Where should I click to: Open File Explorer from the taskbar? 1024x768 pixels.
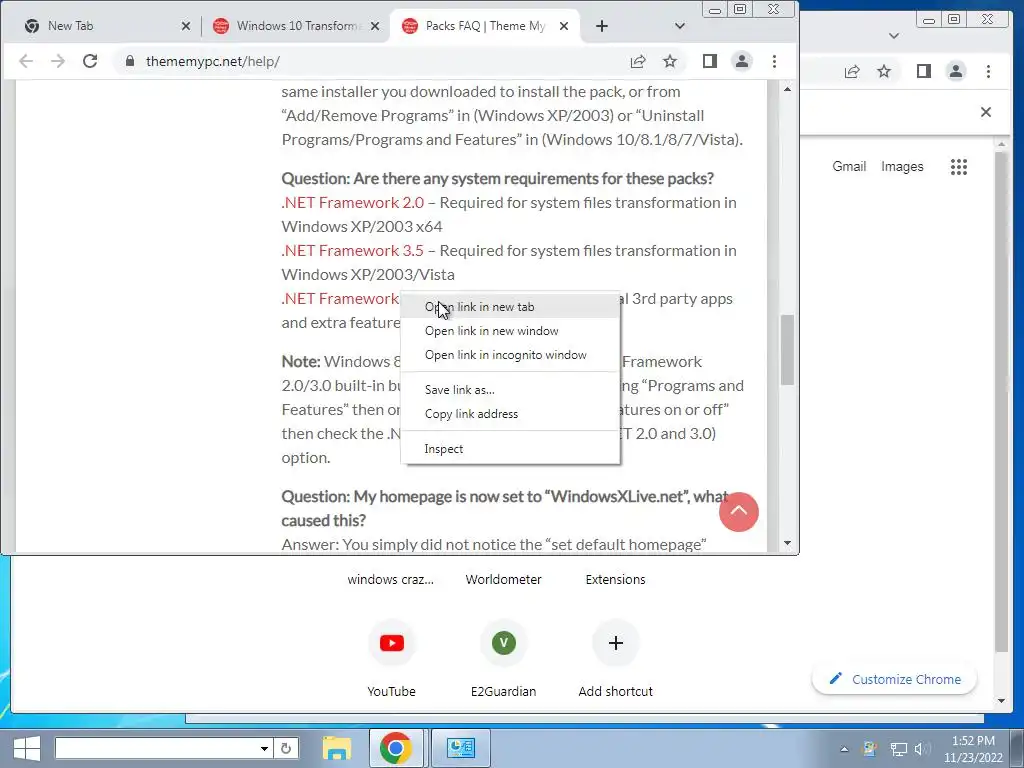pos(337,748)
